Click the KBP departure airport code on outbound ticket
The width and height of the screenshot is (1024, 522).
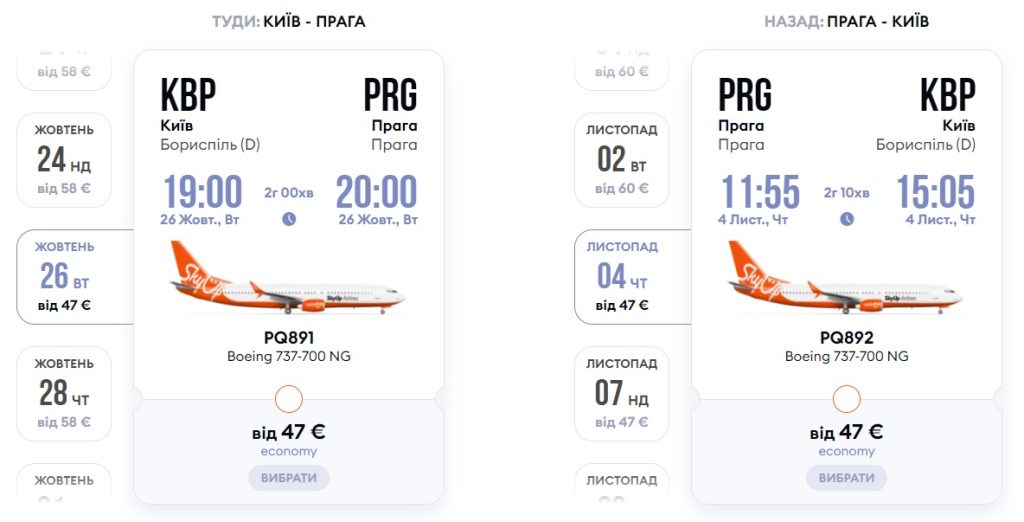pos(188,96)
